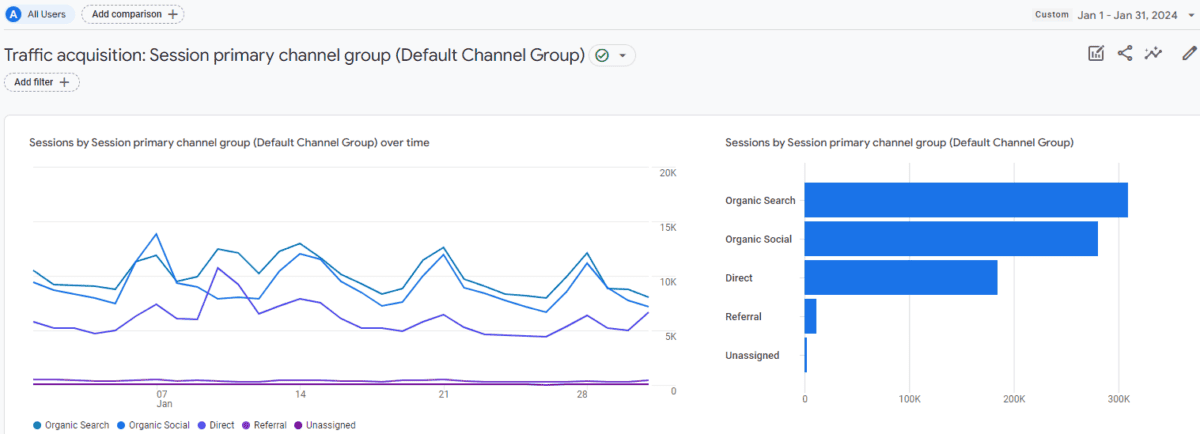The width and height of the screenshot is (1200, 434).
Task: Click the Referral legend entry
Action: 265,425
